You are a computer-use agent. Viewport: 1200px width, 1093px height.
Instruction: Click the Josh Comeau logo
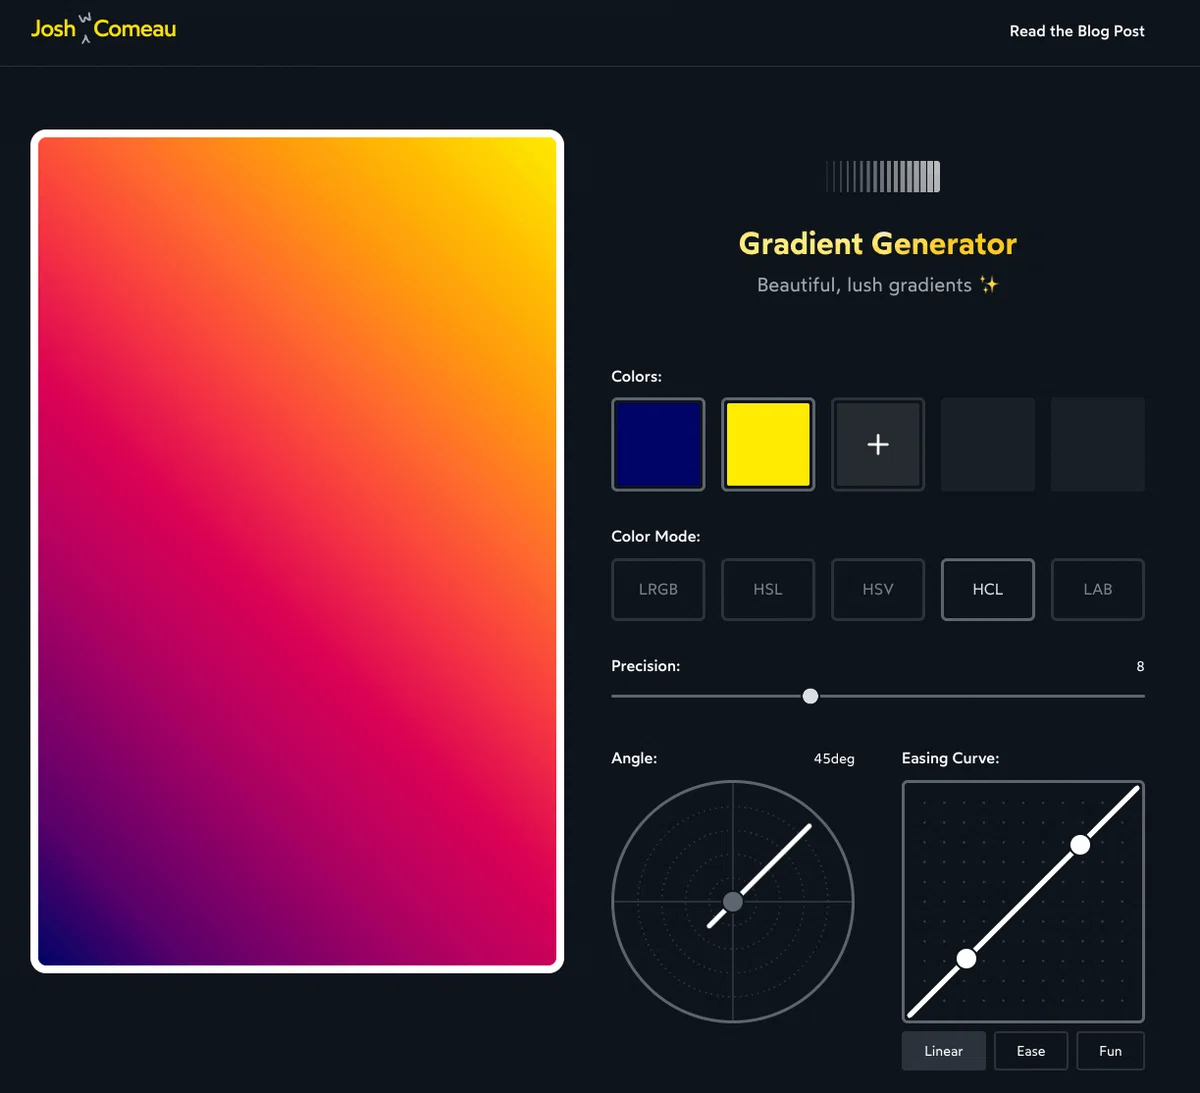pos(103,29)
